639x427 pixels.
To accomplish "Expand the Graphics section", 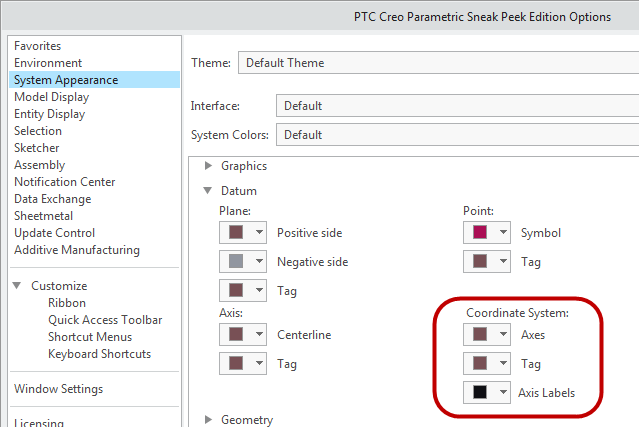I will coord(209,166).
